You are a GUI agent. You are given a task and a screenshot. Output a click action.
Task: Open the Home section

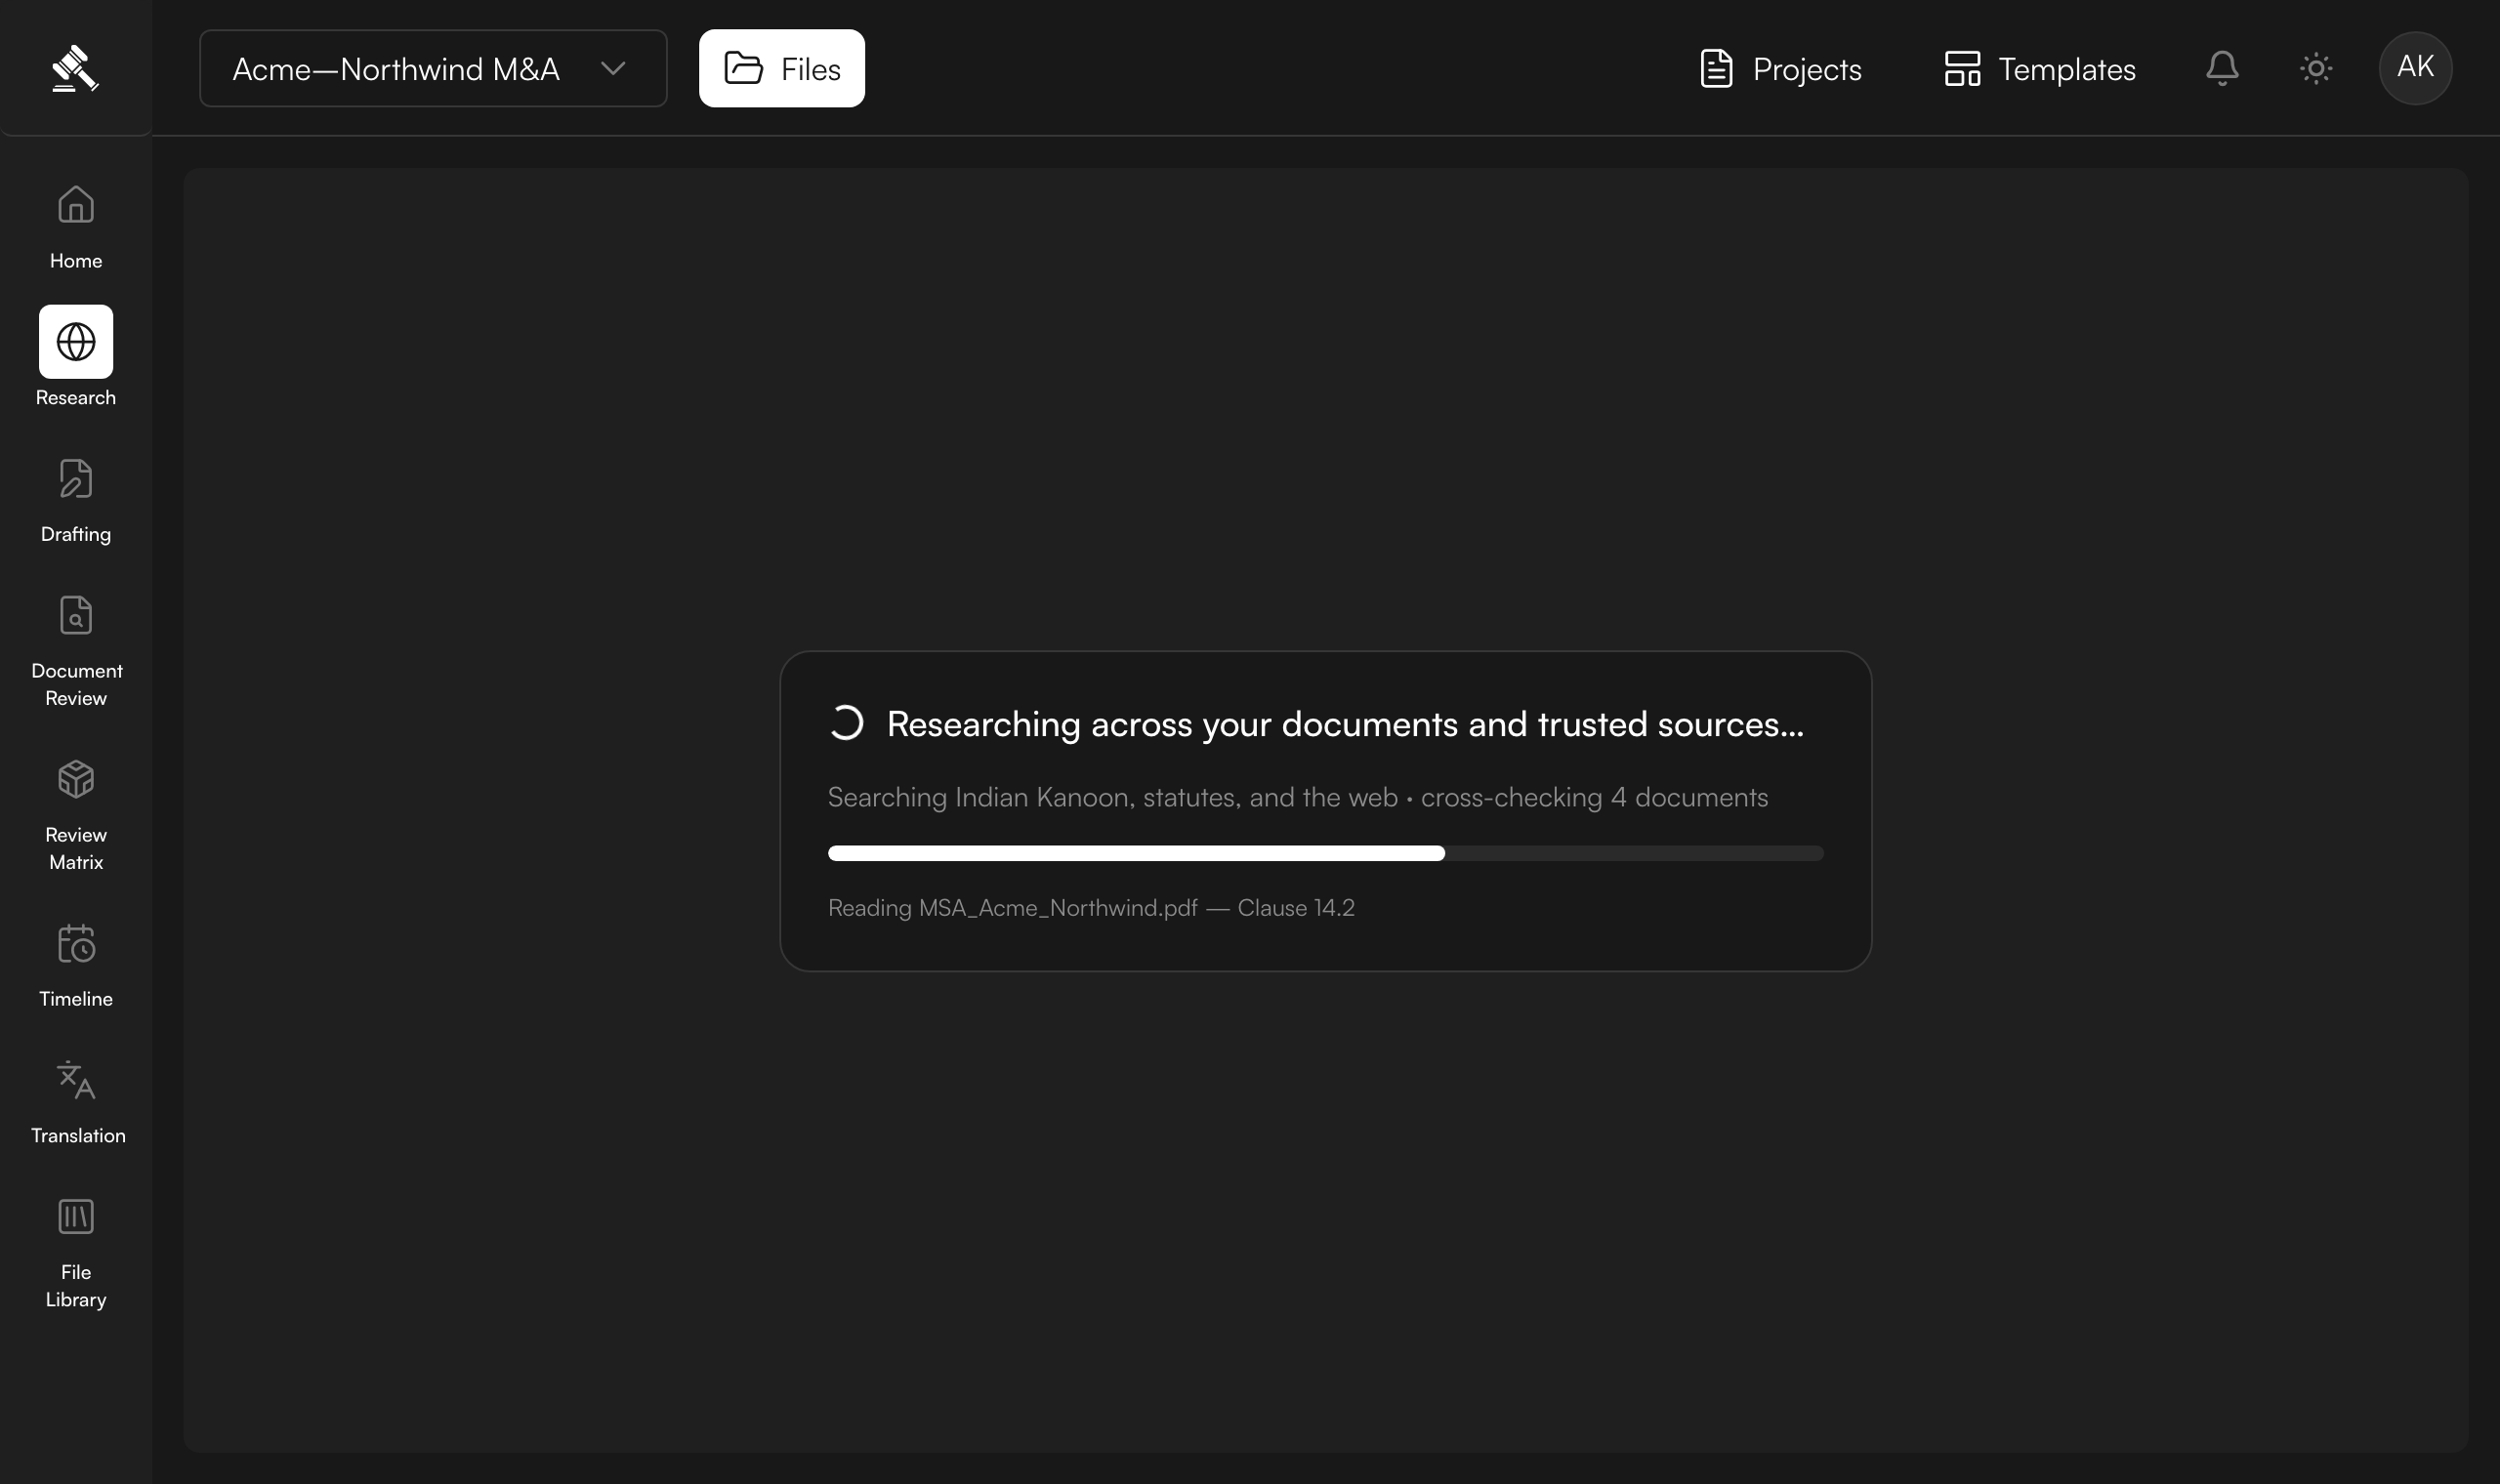tap(76, 227)
